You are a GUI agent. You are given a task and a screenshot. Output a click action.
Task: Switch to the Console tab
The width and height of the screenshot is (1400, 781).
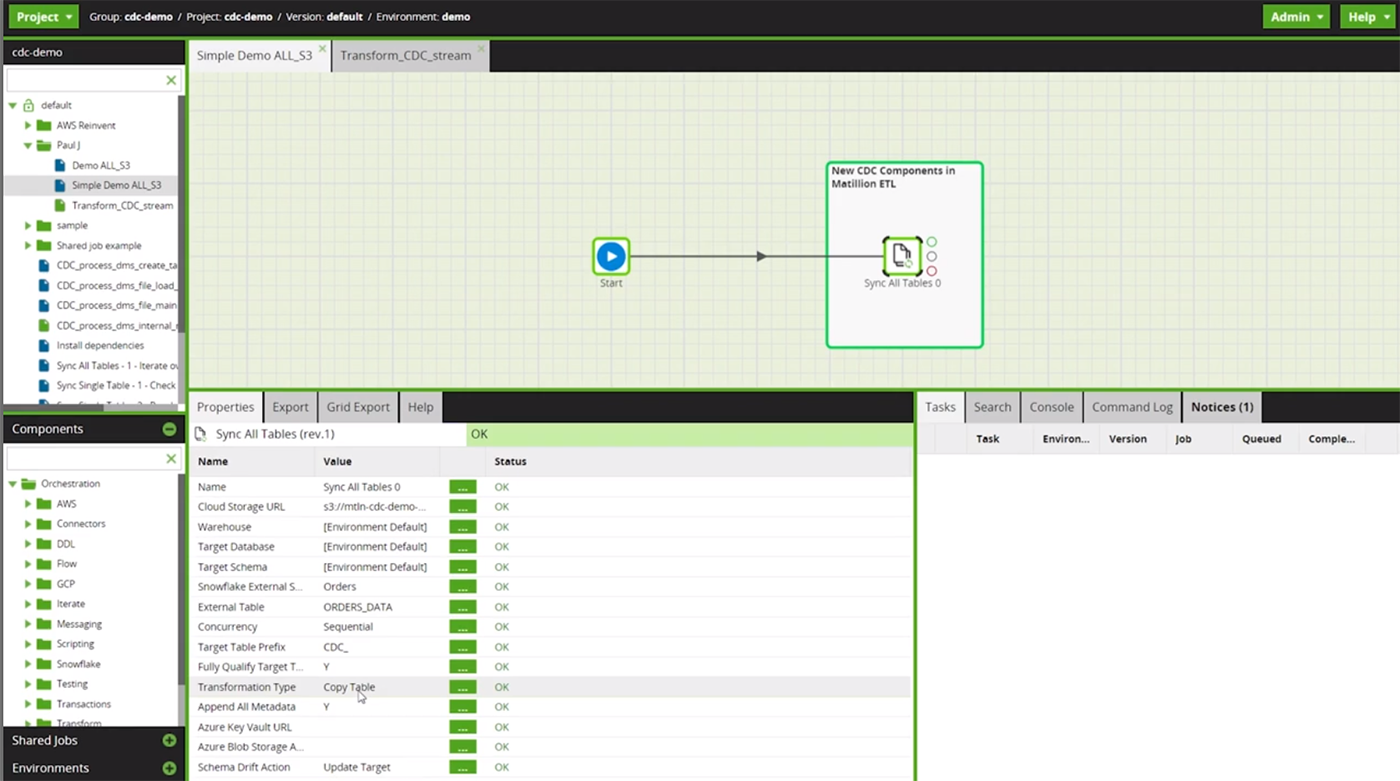click(x=1051, y=407)
